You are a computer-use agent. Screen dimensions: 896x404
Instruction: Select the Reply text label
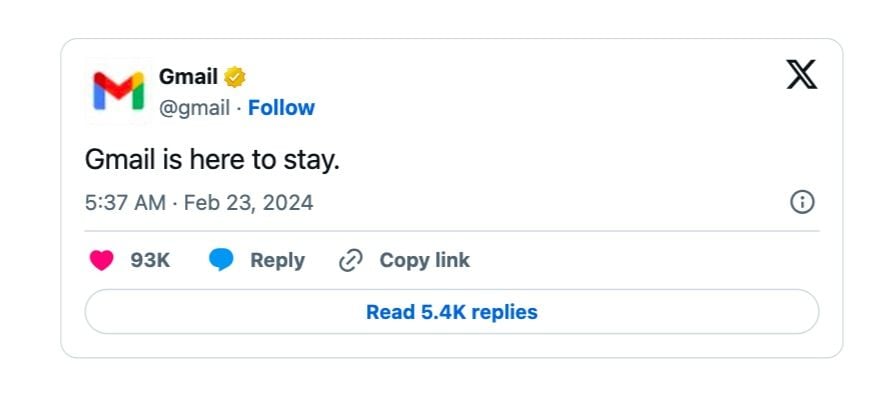tap(278, 261)
